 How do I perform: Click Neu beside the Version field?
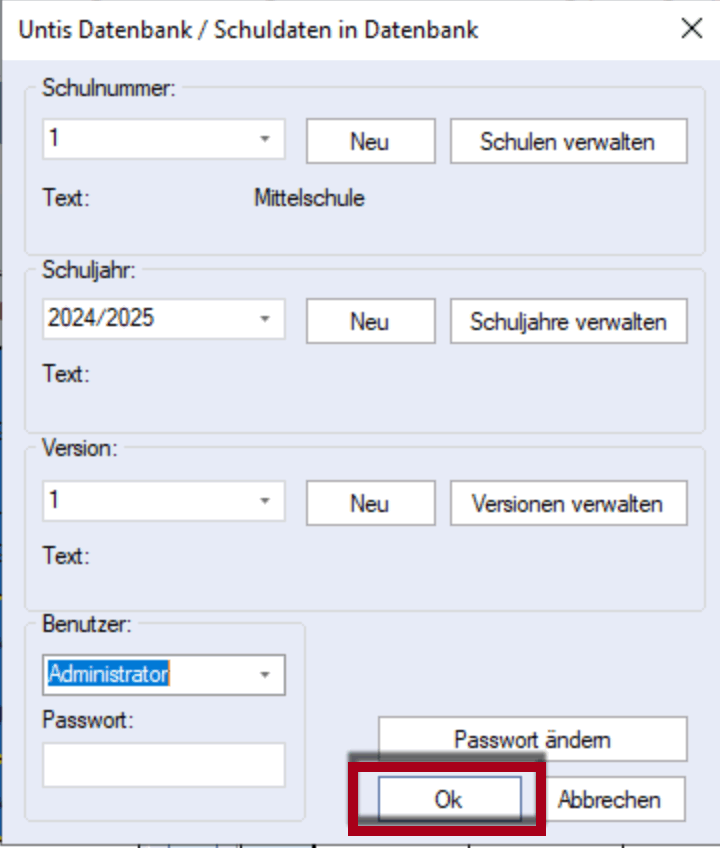(x=369, y=503)
